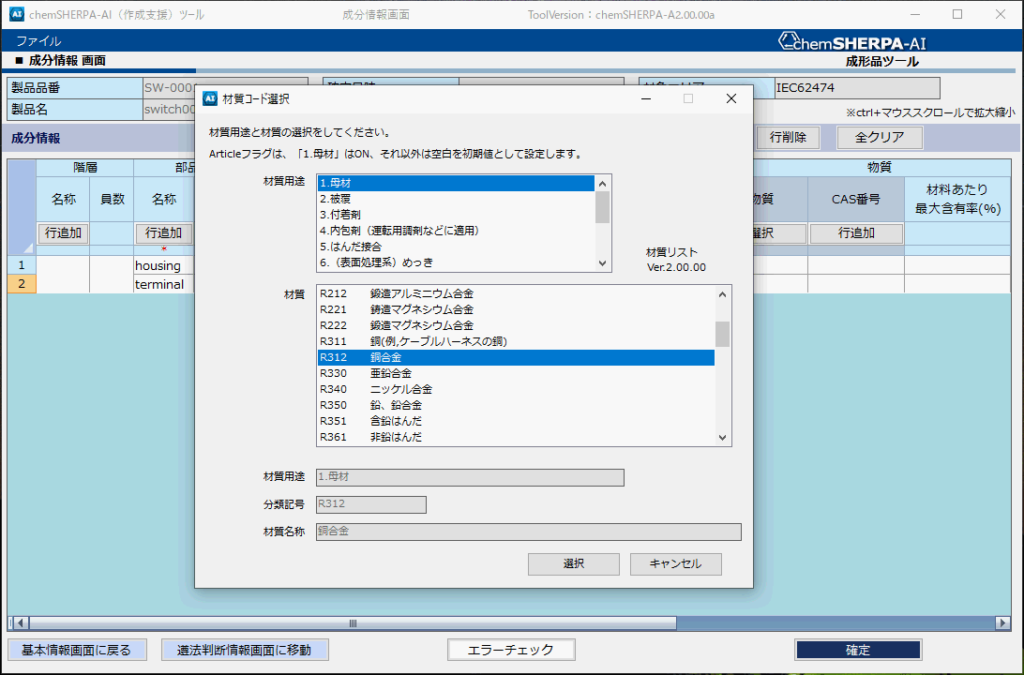Viewport: 1024px width, 675px height.
Task: Select 3.付着剤 in material usage list
Action: [x=456, y=215]
